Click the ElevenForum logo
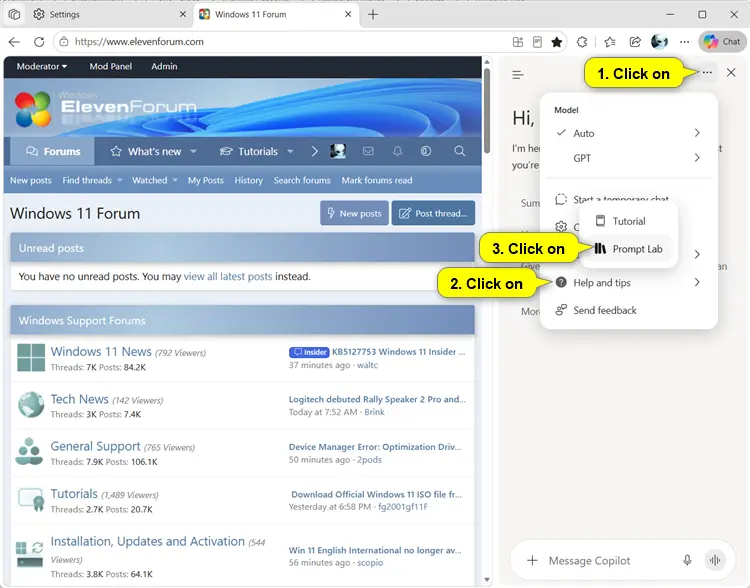The image size is (750, 588). [x=105, y=108]
